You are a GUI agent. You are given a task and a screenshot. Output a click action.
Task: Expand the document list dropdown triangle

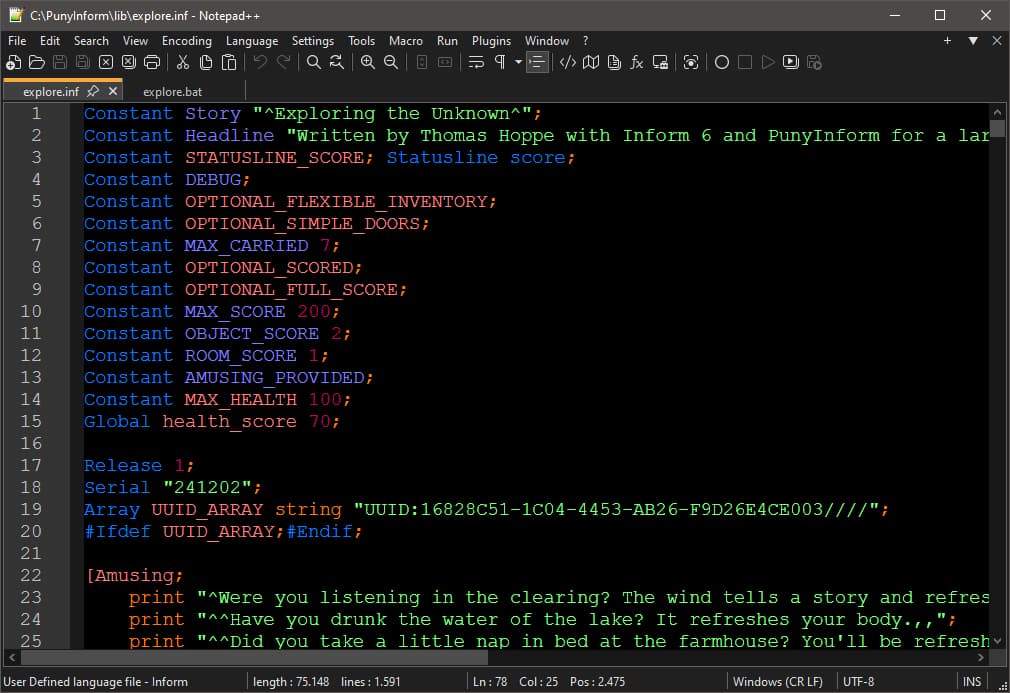point(973,41)
